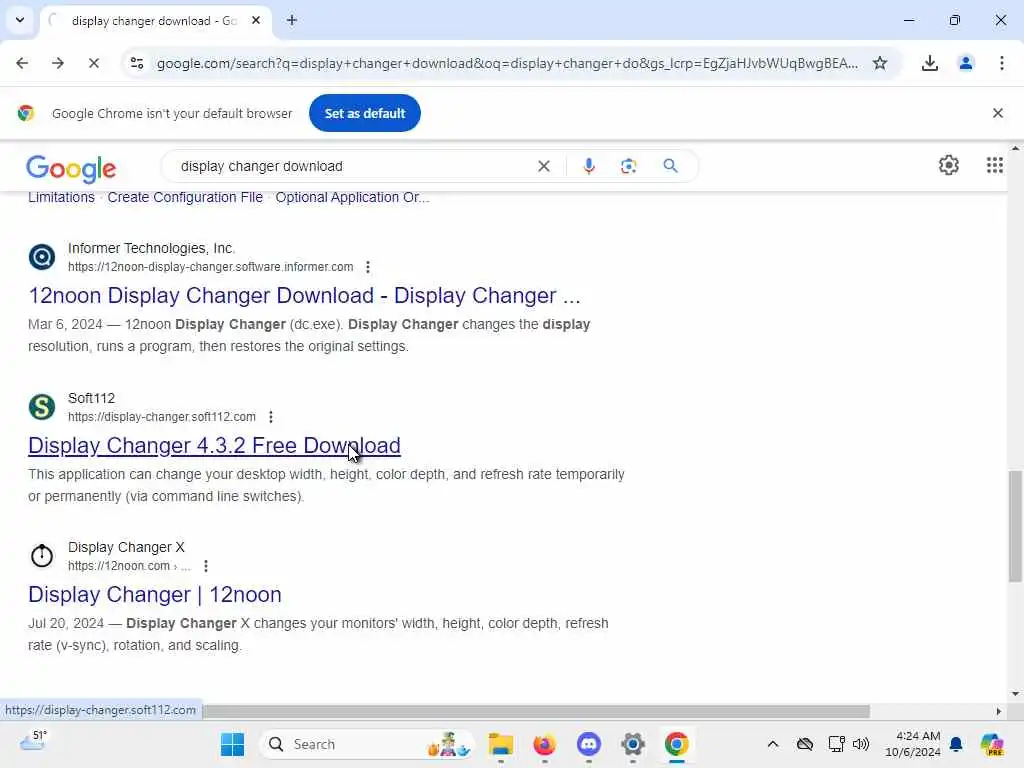Switch to Chrome in taskbar

pyautogui.click(x=677, y=744)
